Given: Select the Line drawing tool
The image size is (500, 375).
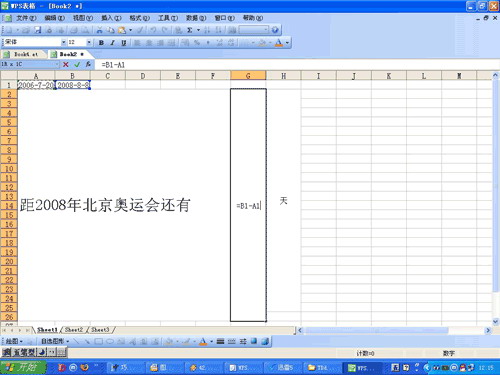Looking at the screenshot, I should [76, 341].
